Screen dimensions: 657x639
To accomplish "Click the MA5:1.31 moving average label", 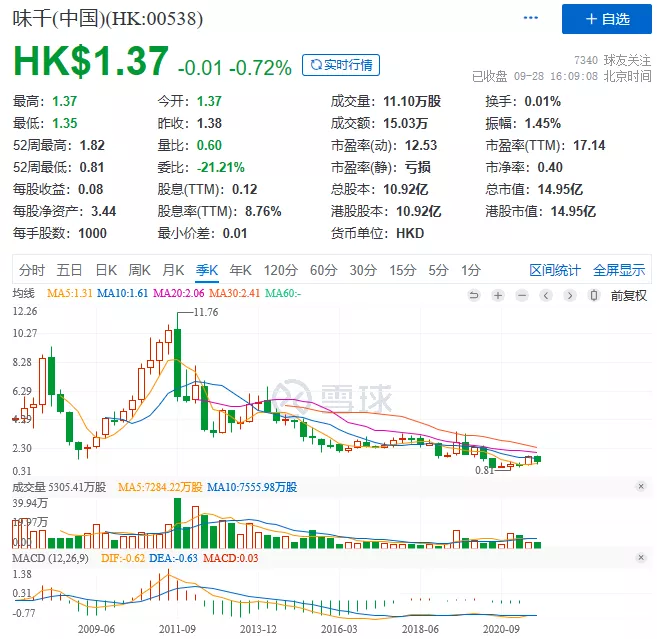I will pyautogui.click(x=70, y=293).
